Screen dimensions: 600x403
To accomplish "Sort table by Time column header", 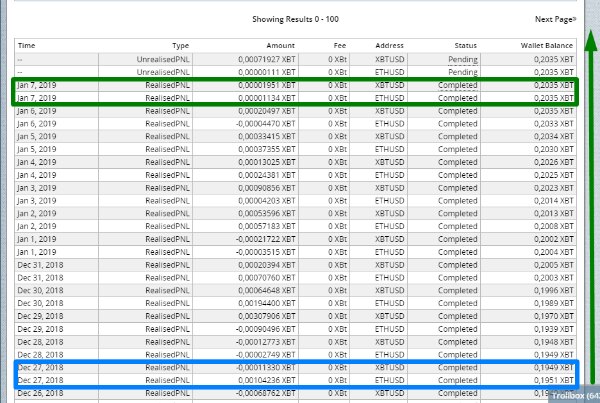I will click(x=27, y=45).
